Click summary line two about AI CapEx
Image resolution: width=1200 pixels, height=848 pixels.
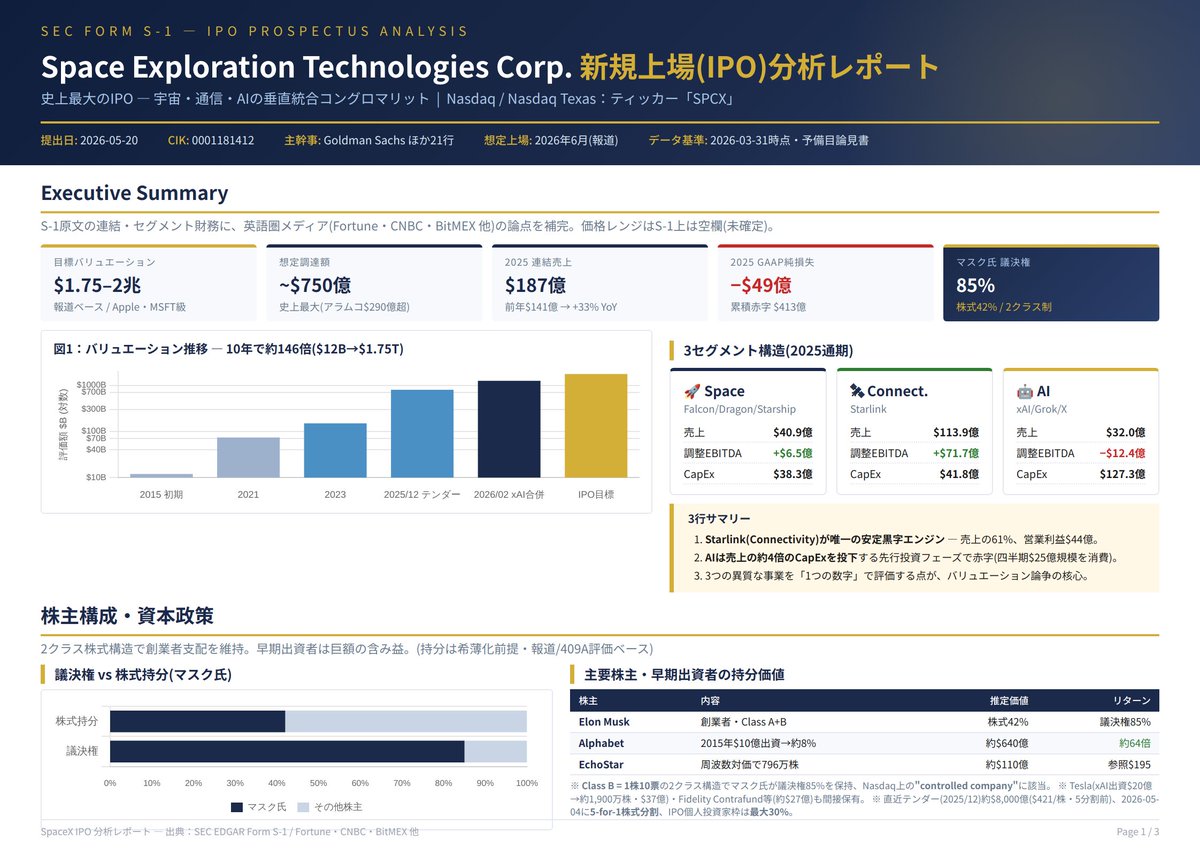(x=910, y=557)
